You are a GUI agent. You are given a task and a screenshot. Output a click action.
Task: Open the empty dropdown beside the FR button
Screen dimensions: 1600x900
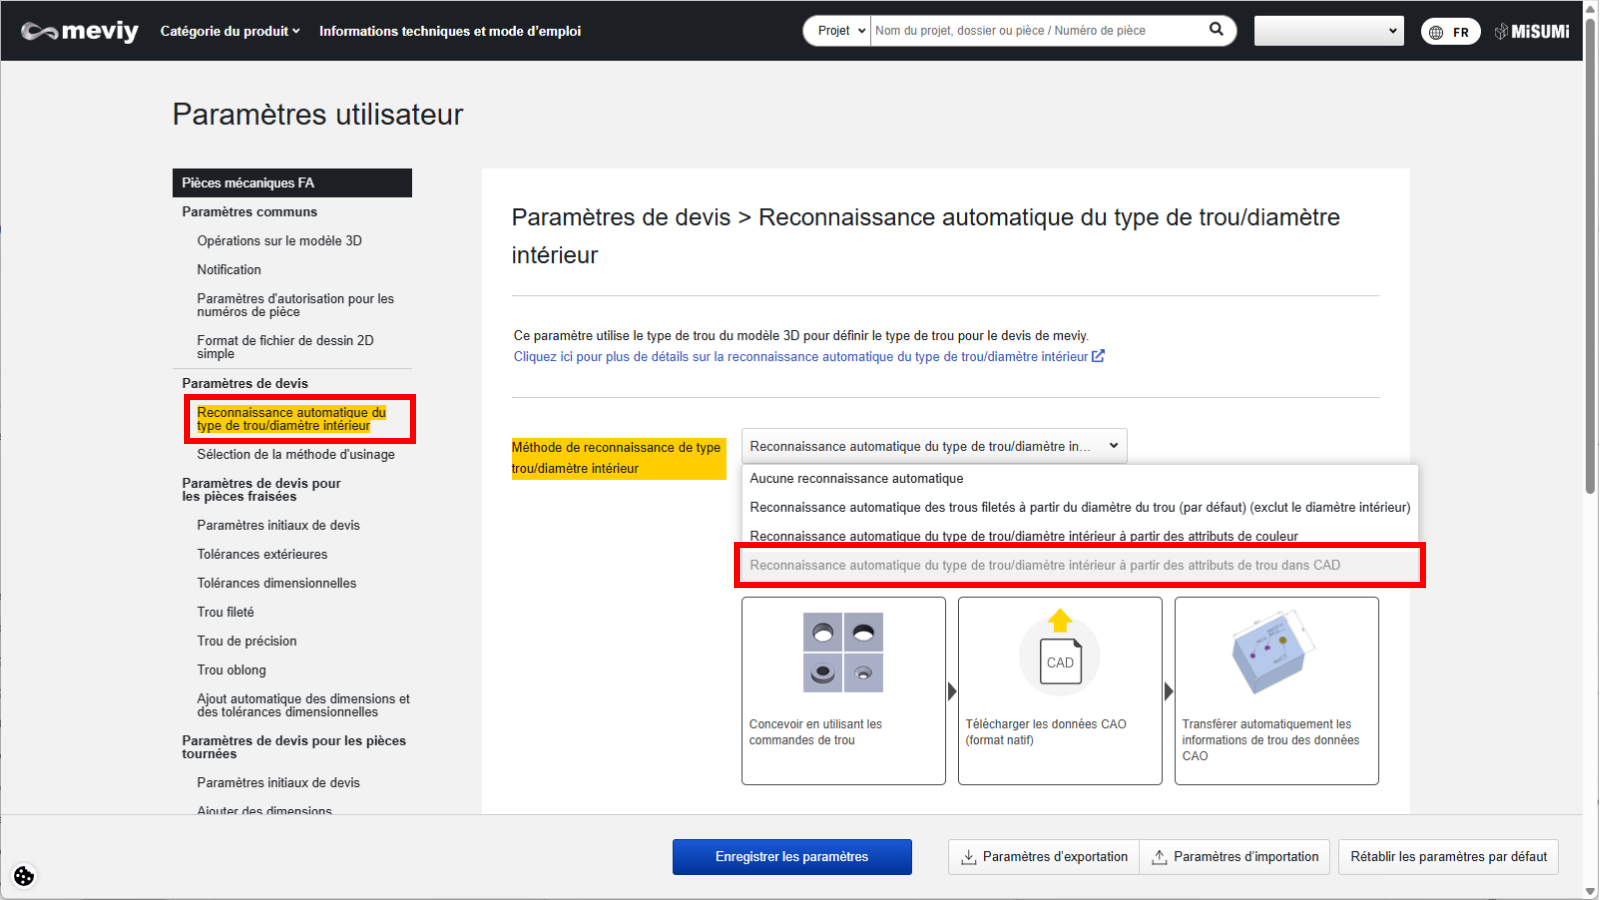[1328, 31]
